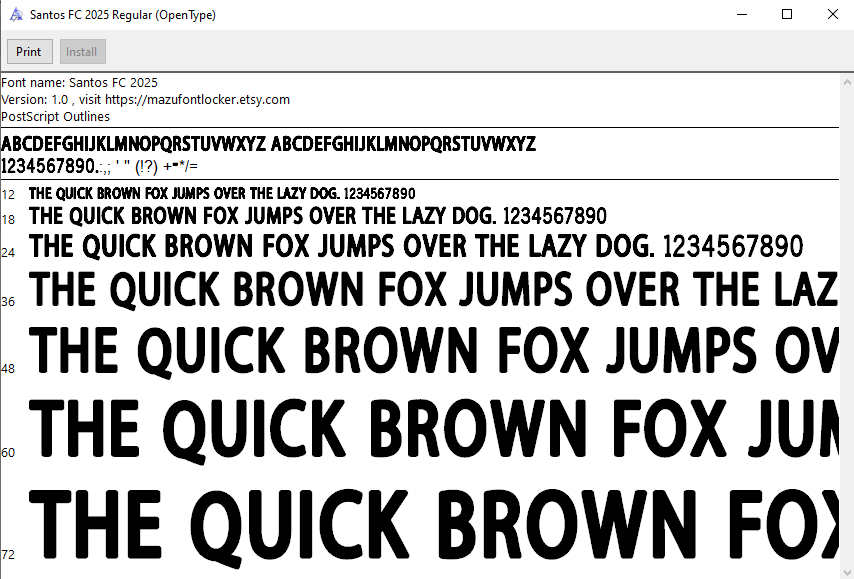Click the uppercase alphabet sample line
Image resolution: width=854 pixels, height=579 pixels.
coord(268,144)
